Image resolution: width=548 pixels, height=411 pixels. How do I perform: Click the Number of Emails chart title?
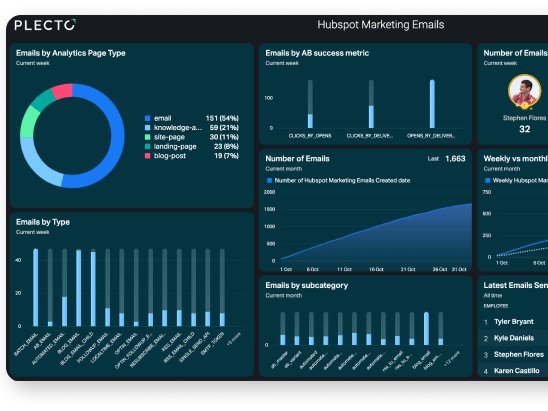[x=297, y=159]
